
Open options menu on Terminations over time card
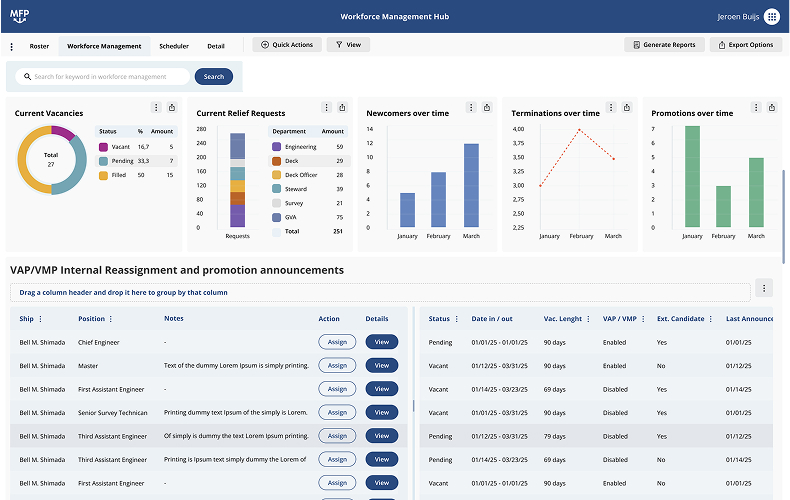tap(610, 108)
